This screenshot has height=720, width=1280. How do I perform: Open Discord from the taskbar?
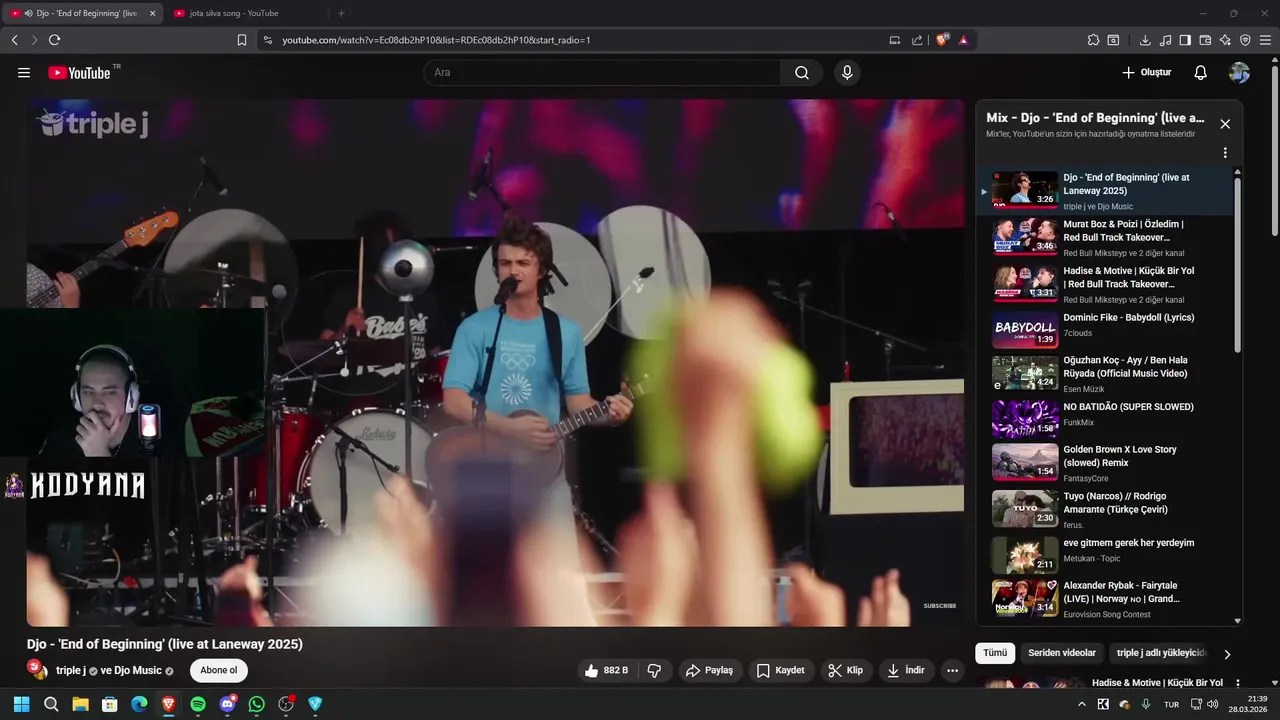point(227,704)
